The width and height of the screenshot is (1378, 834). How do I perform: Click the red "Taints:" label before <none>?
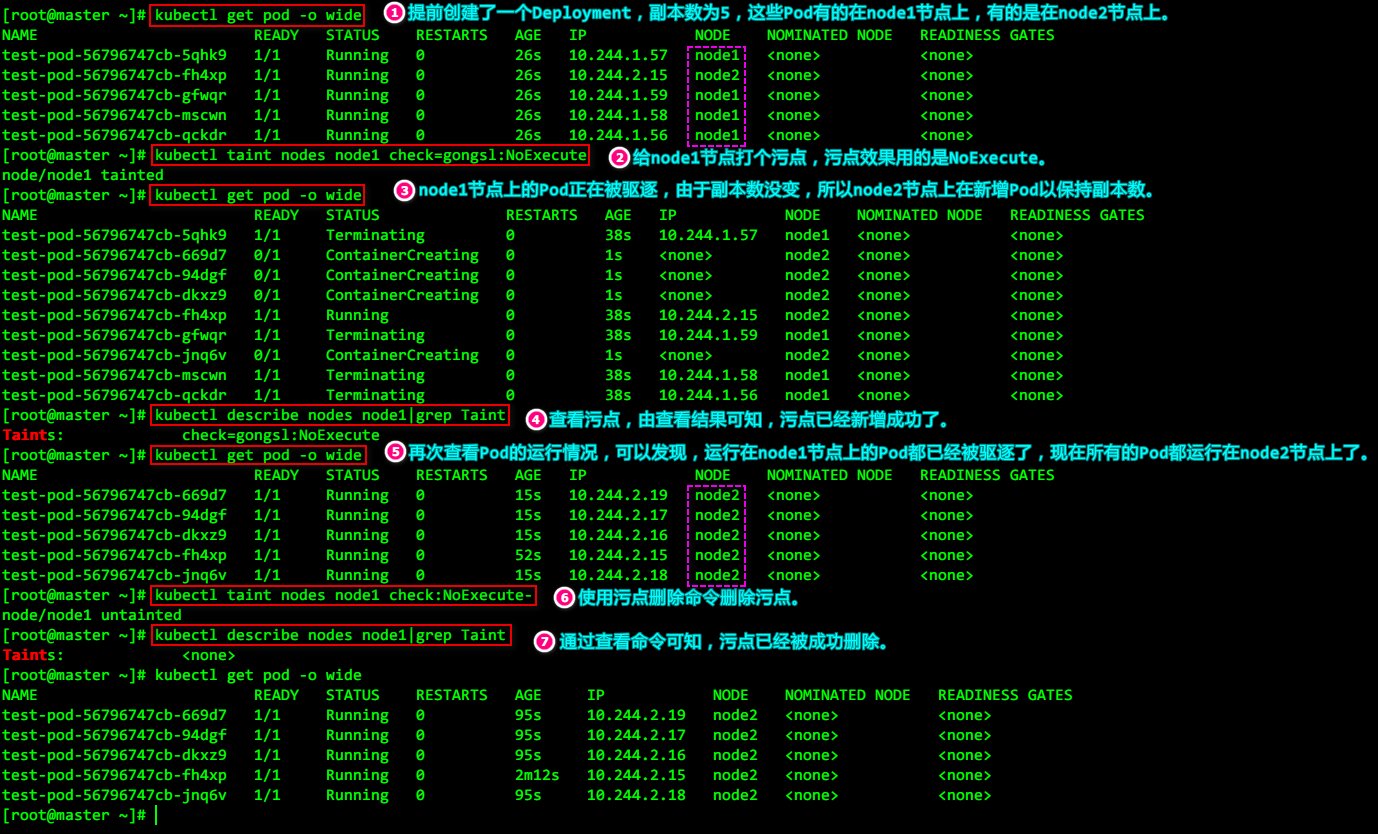point(33,655)
